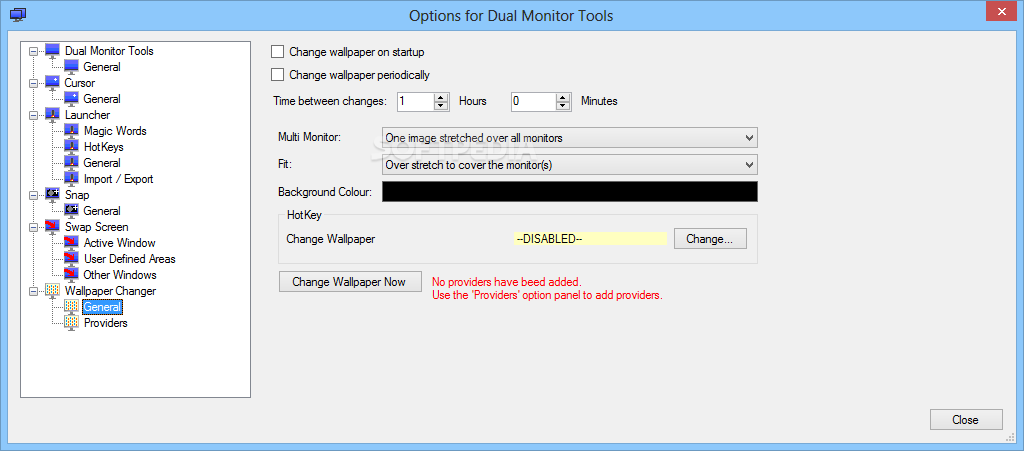Click the Hours input field
1024x451 pixels.
tap(416, 101)
